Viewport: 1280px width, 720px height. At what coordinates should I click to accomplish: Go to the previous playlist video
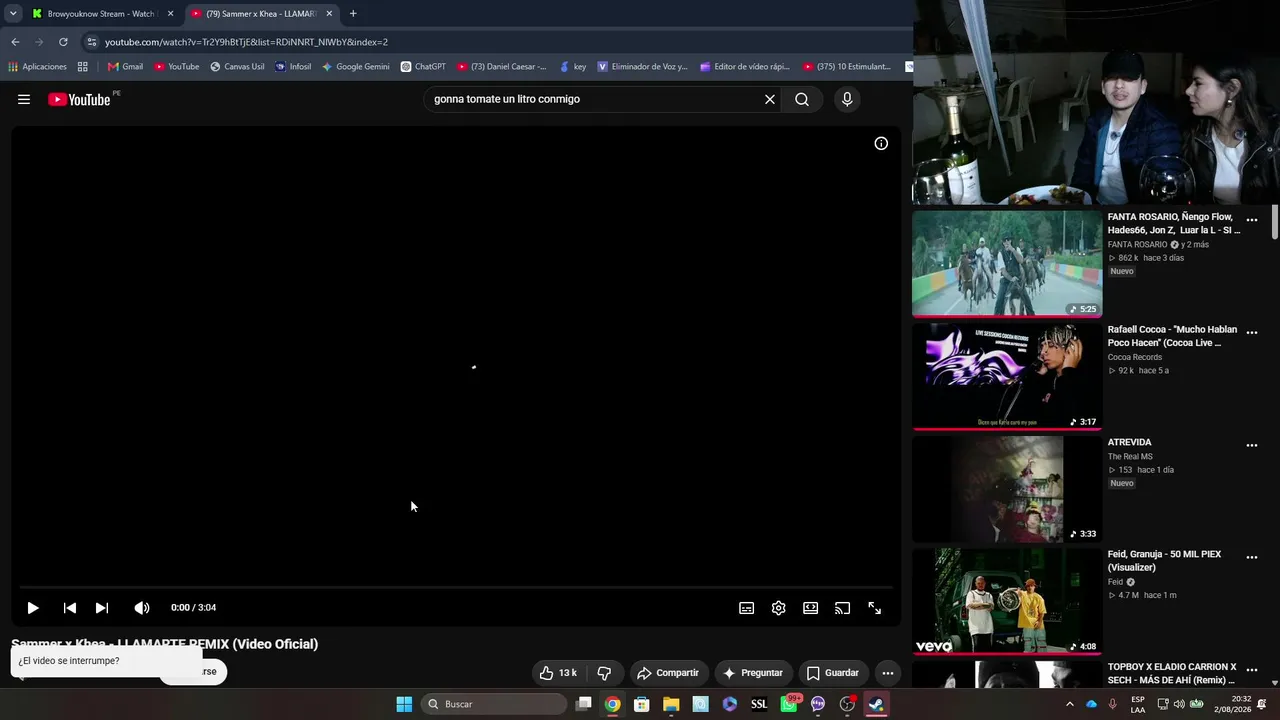pos(70,608)
